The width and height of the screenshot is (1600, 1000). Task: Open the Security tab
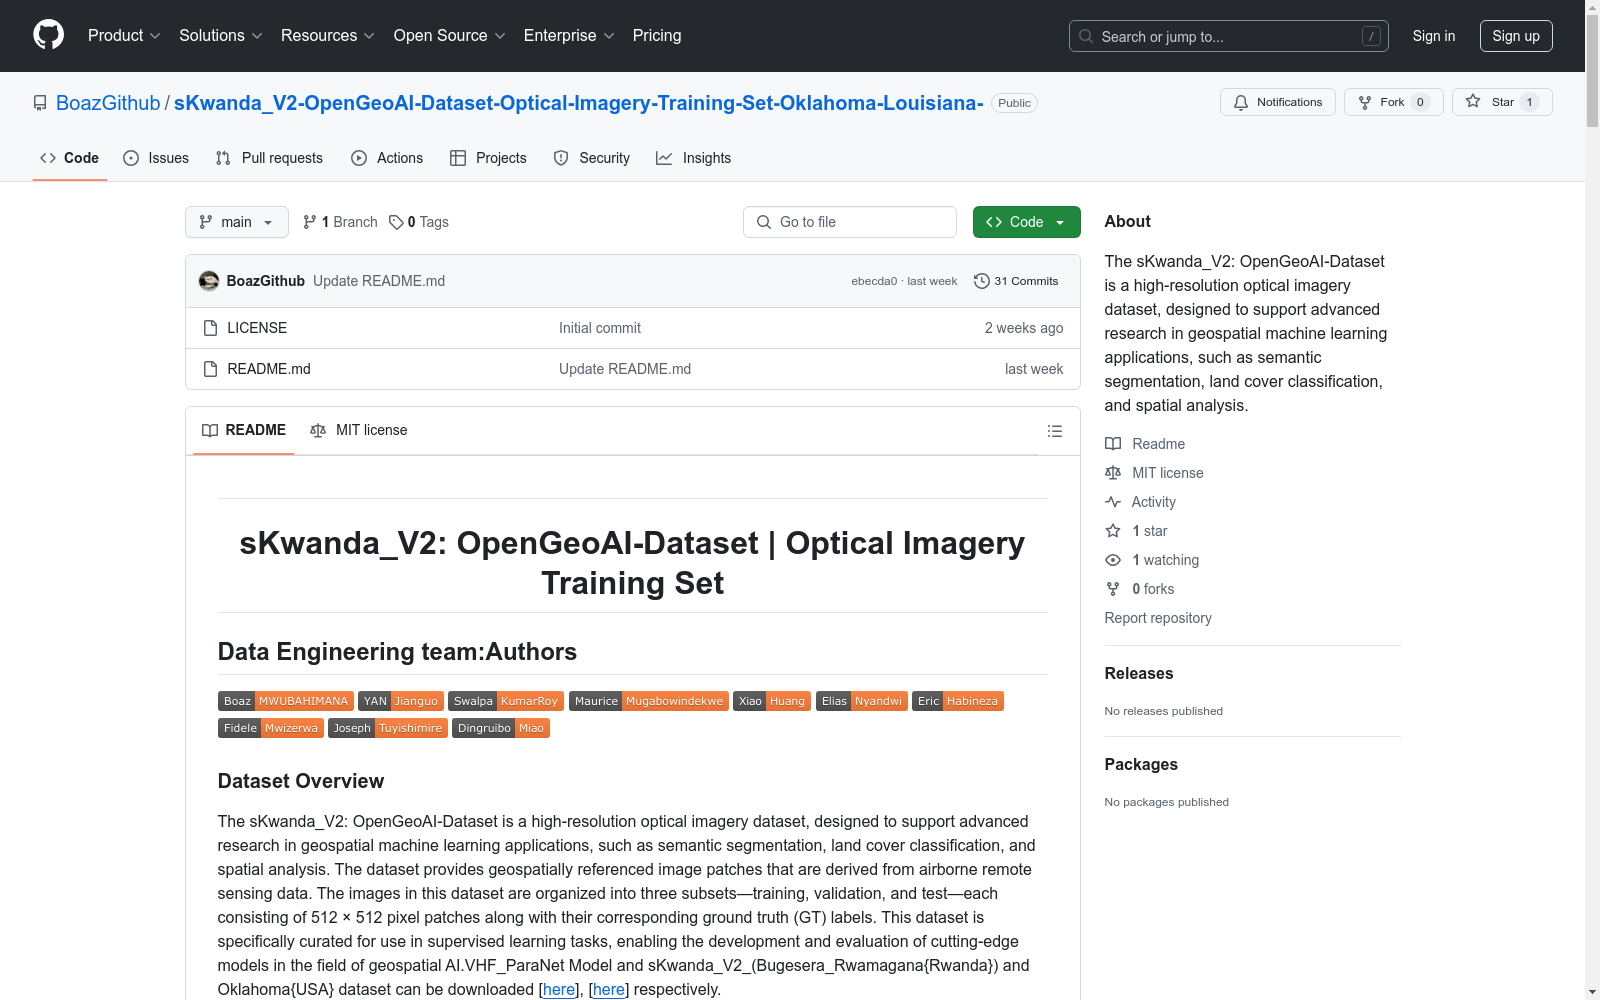coord(592,158)
